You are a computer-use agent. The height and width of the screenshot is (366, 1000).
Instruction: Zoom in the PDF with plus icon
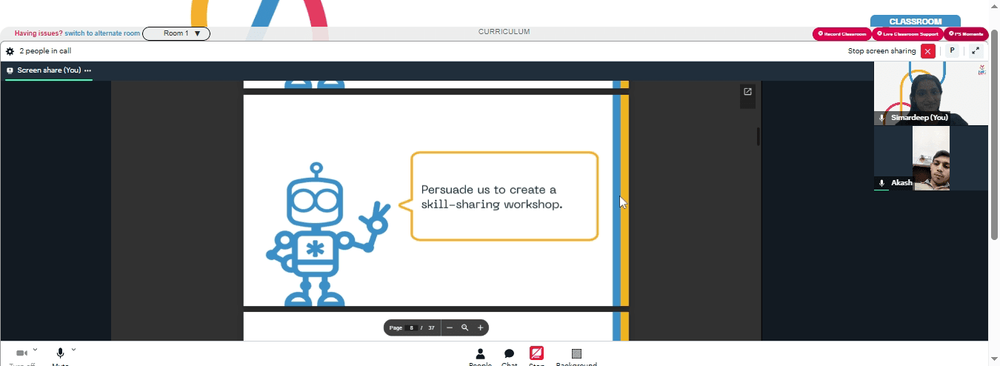click(480, 328)
